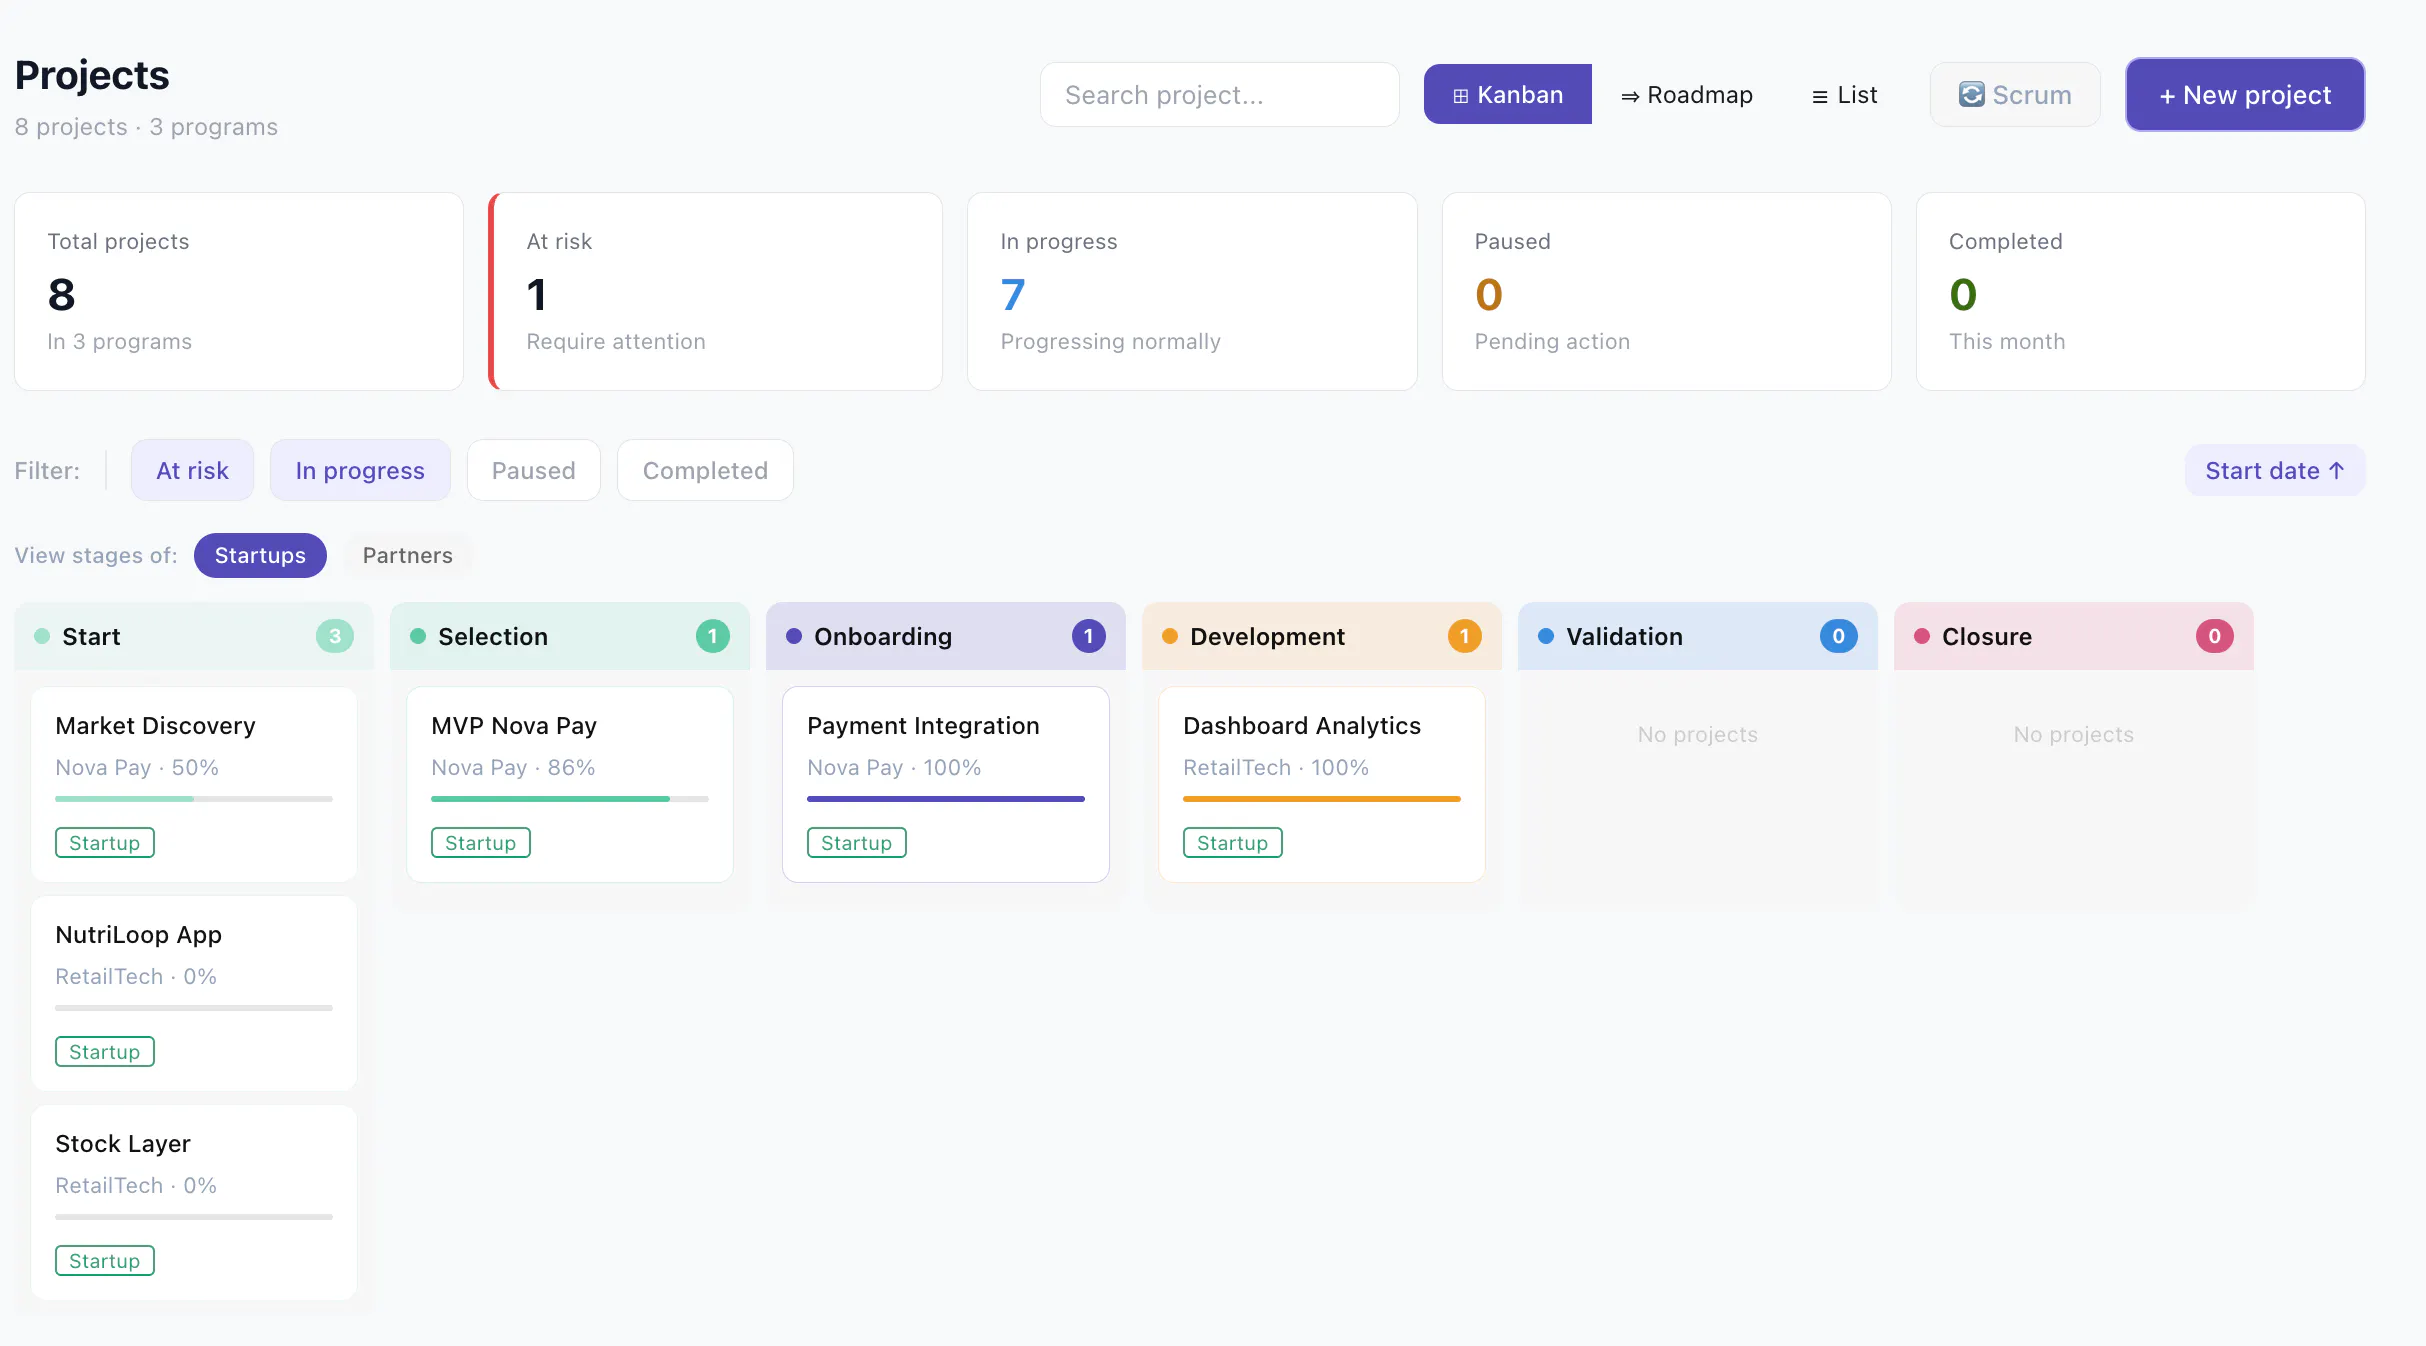Click Startup tag on Dashboard Analytics

[1233, 843]
